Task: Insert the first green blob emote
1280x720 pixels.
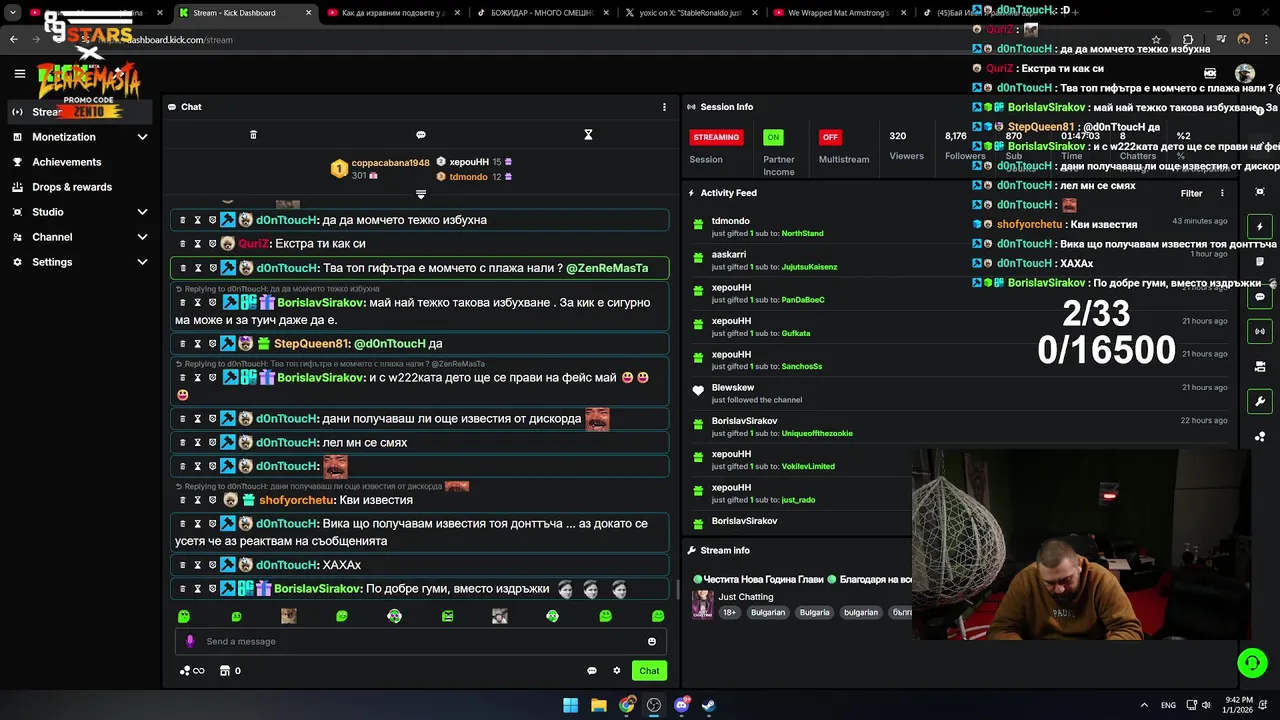Action: coord(183,617)
